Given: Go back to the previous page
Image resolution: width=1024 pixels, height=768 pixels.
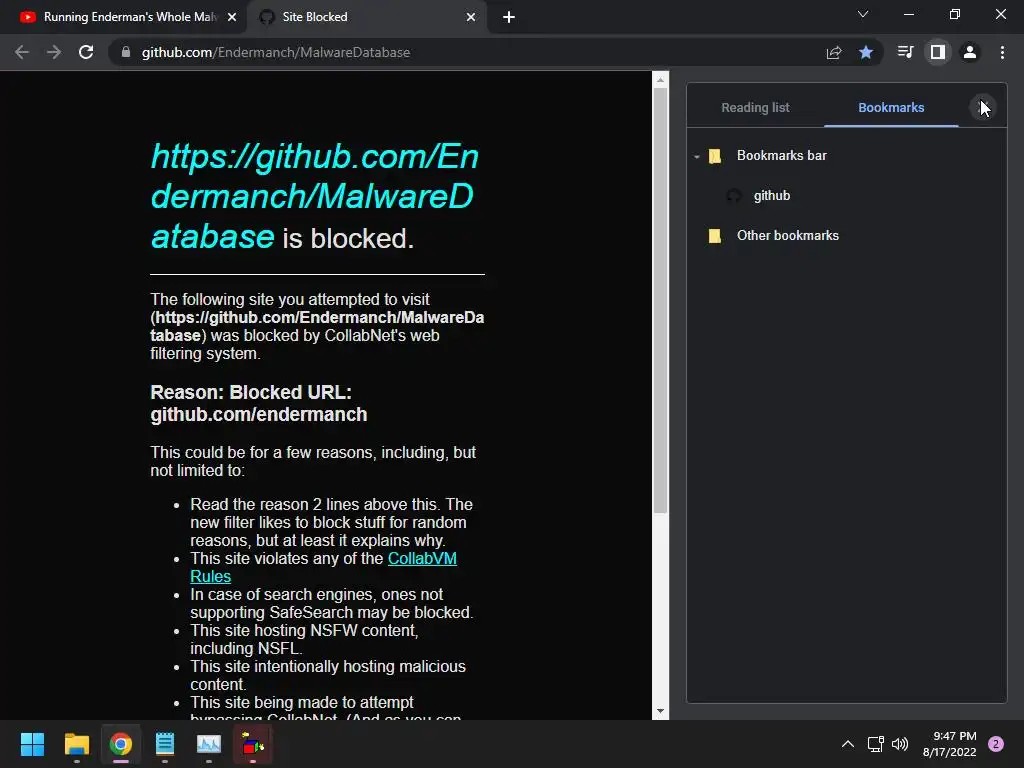Looking at the screenshot, I should point(22,52).
